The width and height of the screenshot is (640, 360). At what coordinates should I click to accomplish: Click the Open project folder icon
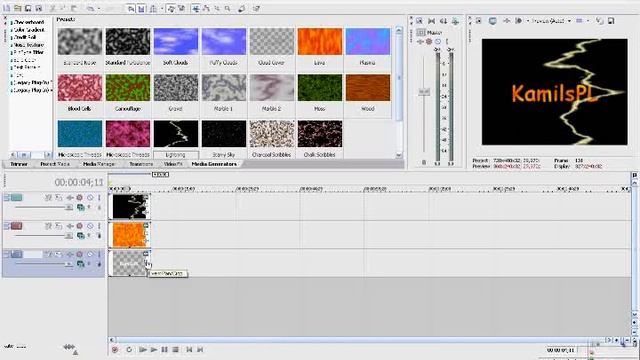(18, 8)
